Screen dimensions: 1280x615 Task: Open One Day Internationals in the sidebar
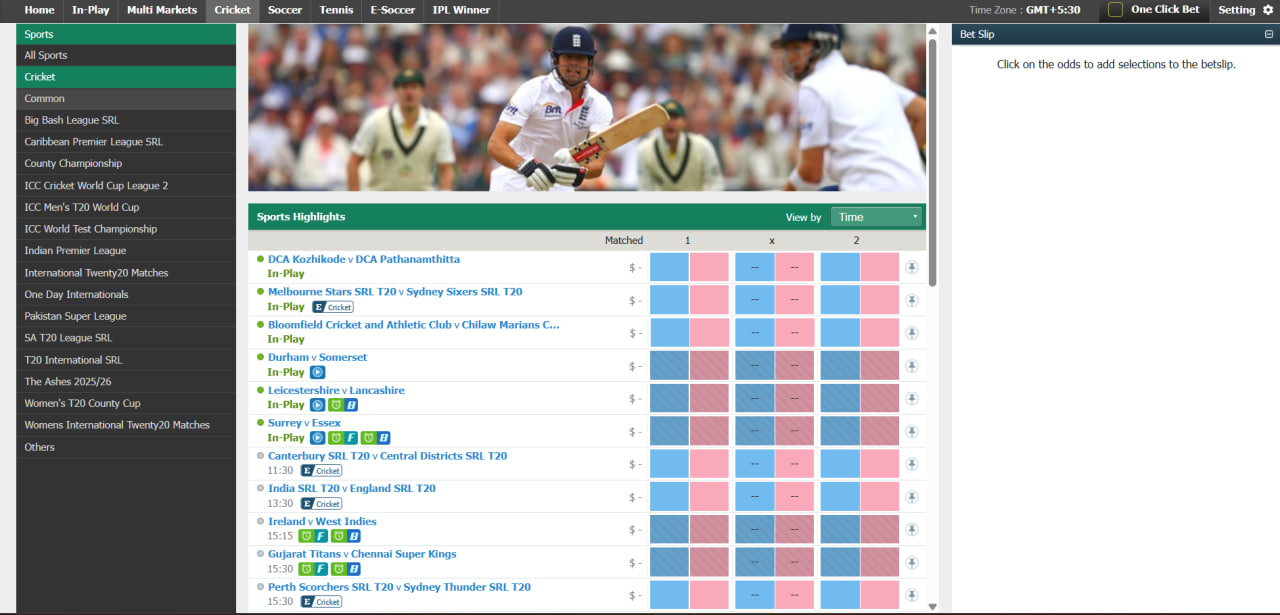pyautogui.click(x=126, y=294)
